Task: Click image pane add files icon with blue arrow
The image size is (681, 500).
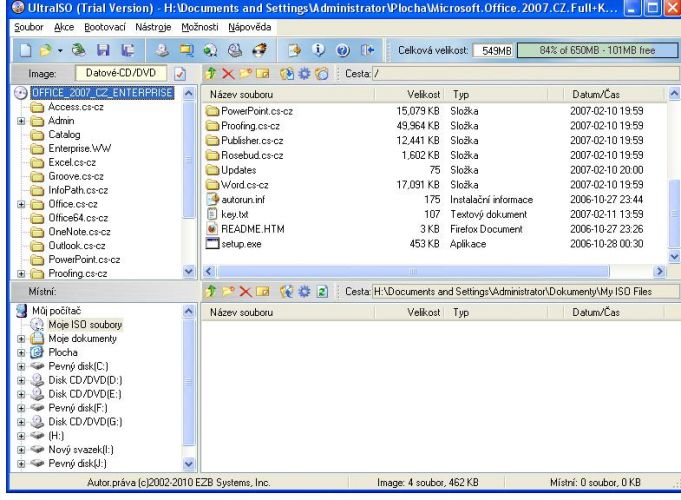Action: coord(287,74)
